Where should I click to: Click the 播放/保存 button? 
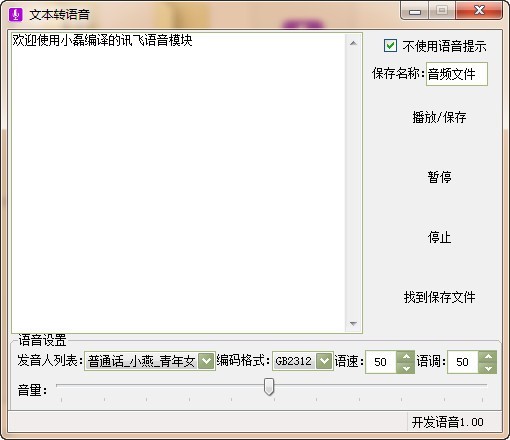[x=439, y=117]
